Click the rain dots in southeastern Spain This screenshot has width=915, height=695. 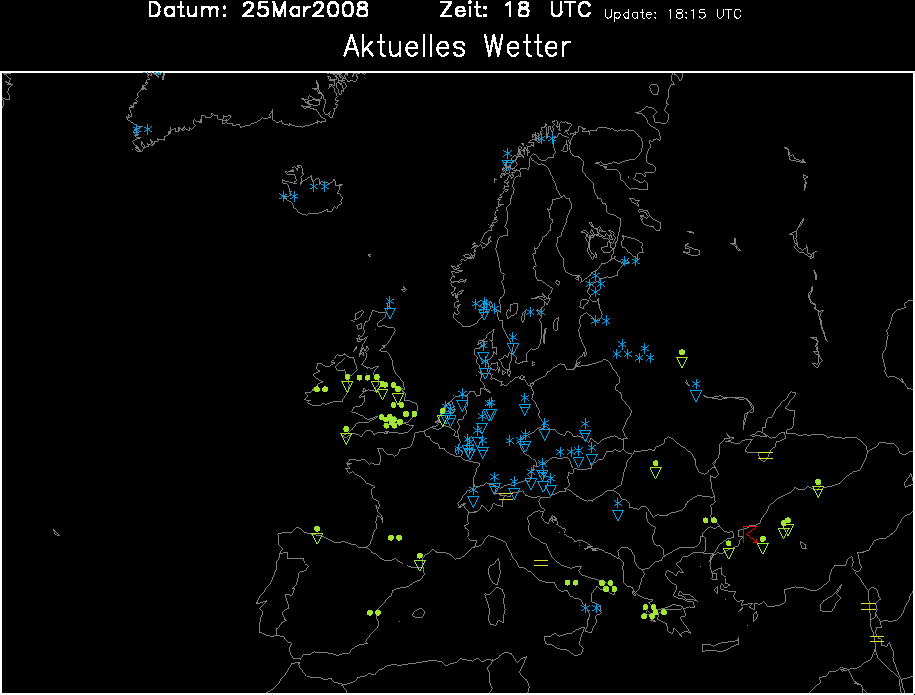[x=374, y=613]
